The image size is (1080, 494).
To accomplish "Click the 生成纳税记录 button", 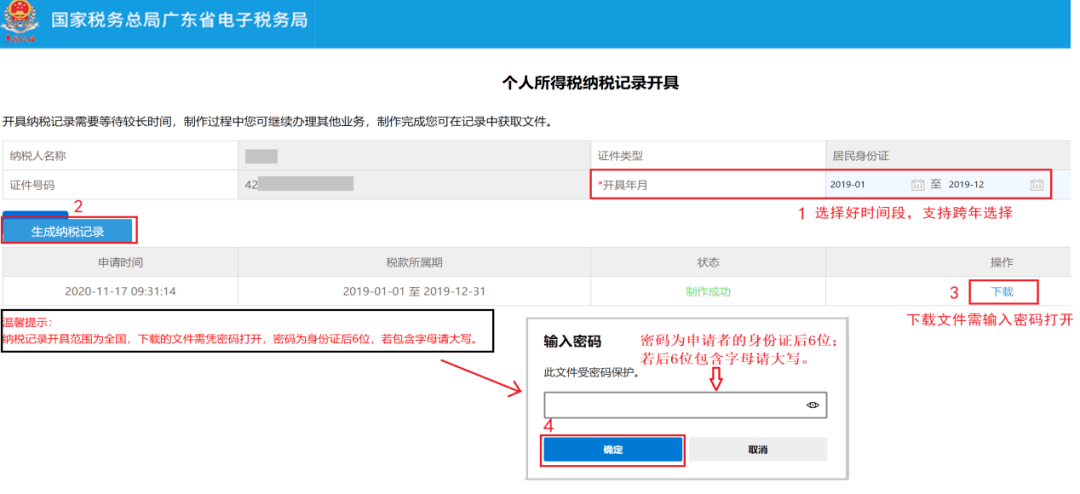I will (x=68, y=232).
